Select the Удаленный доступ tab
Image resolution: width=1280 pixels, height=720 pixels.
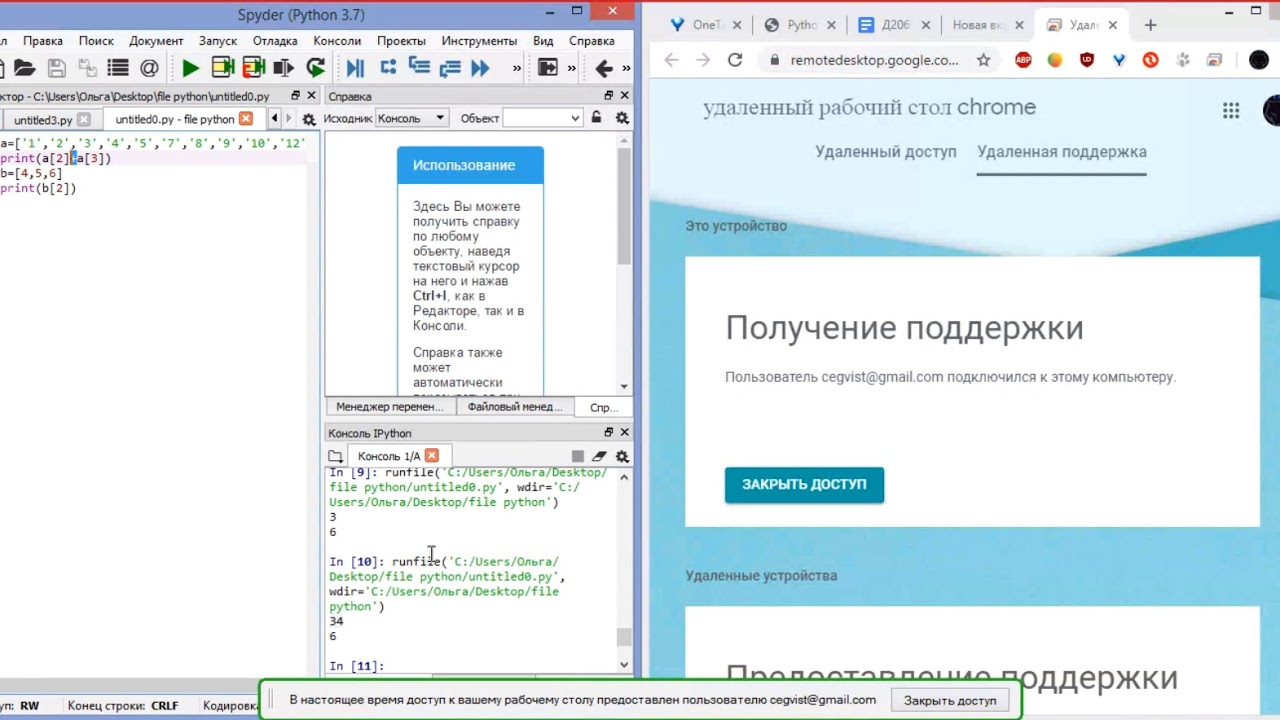click(886, 152)
